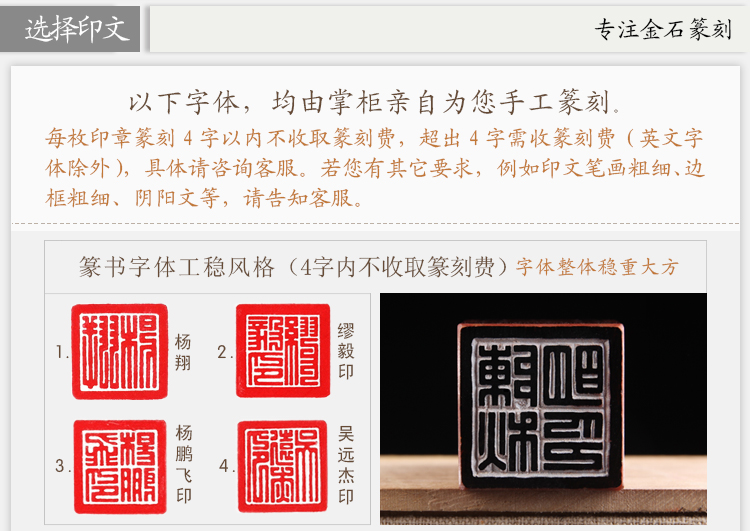The image size is (750, 531).
Task: Click the number 2. marker
Action: 225,352
